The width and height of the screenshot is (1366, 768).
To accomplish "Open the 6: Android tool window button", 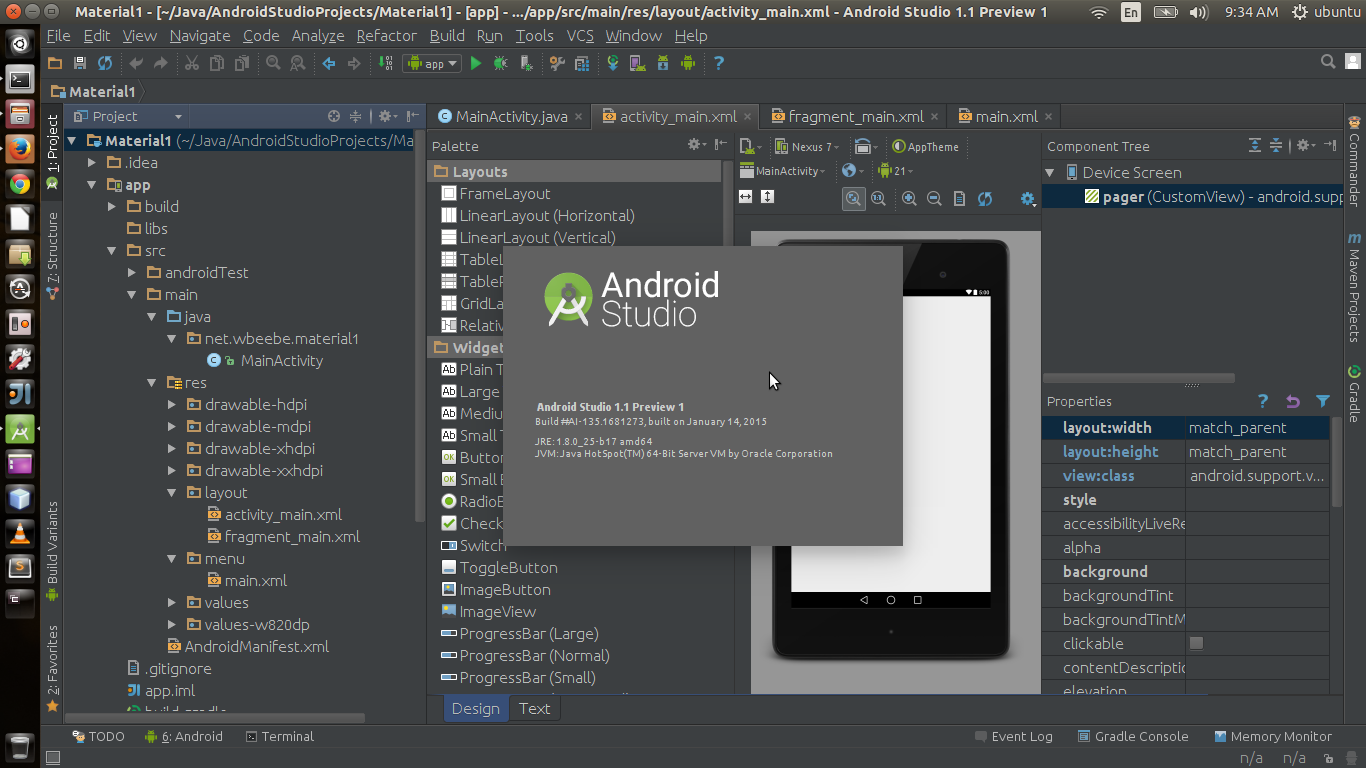I will coord(184,736).
